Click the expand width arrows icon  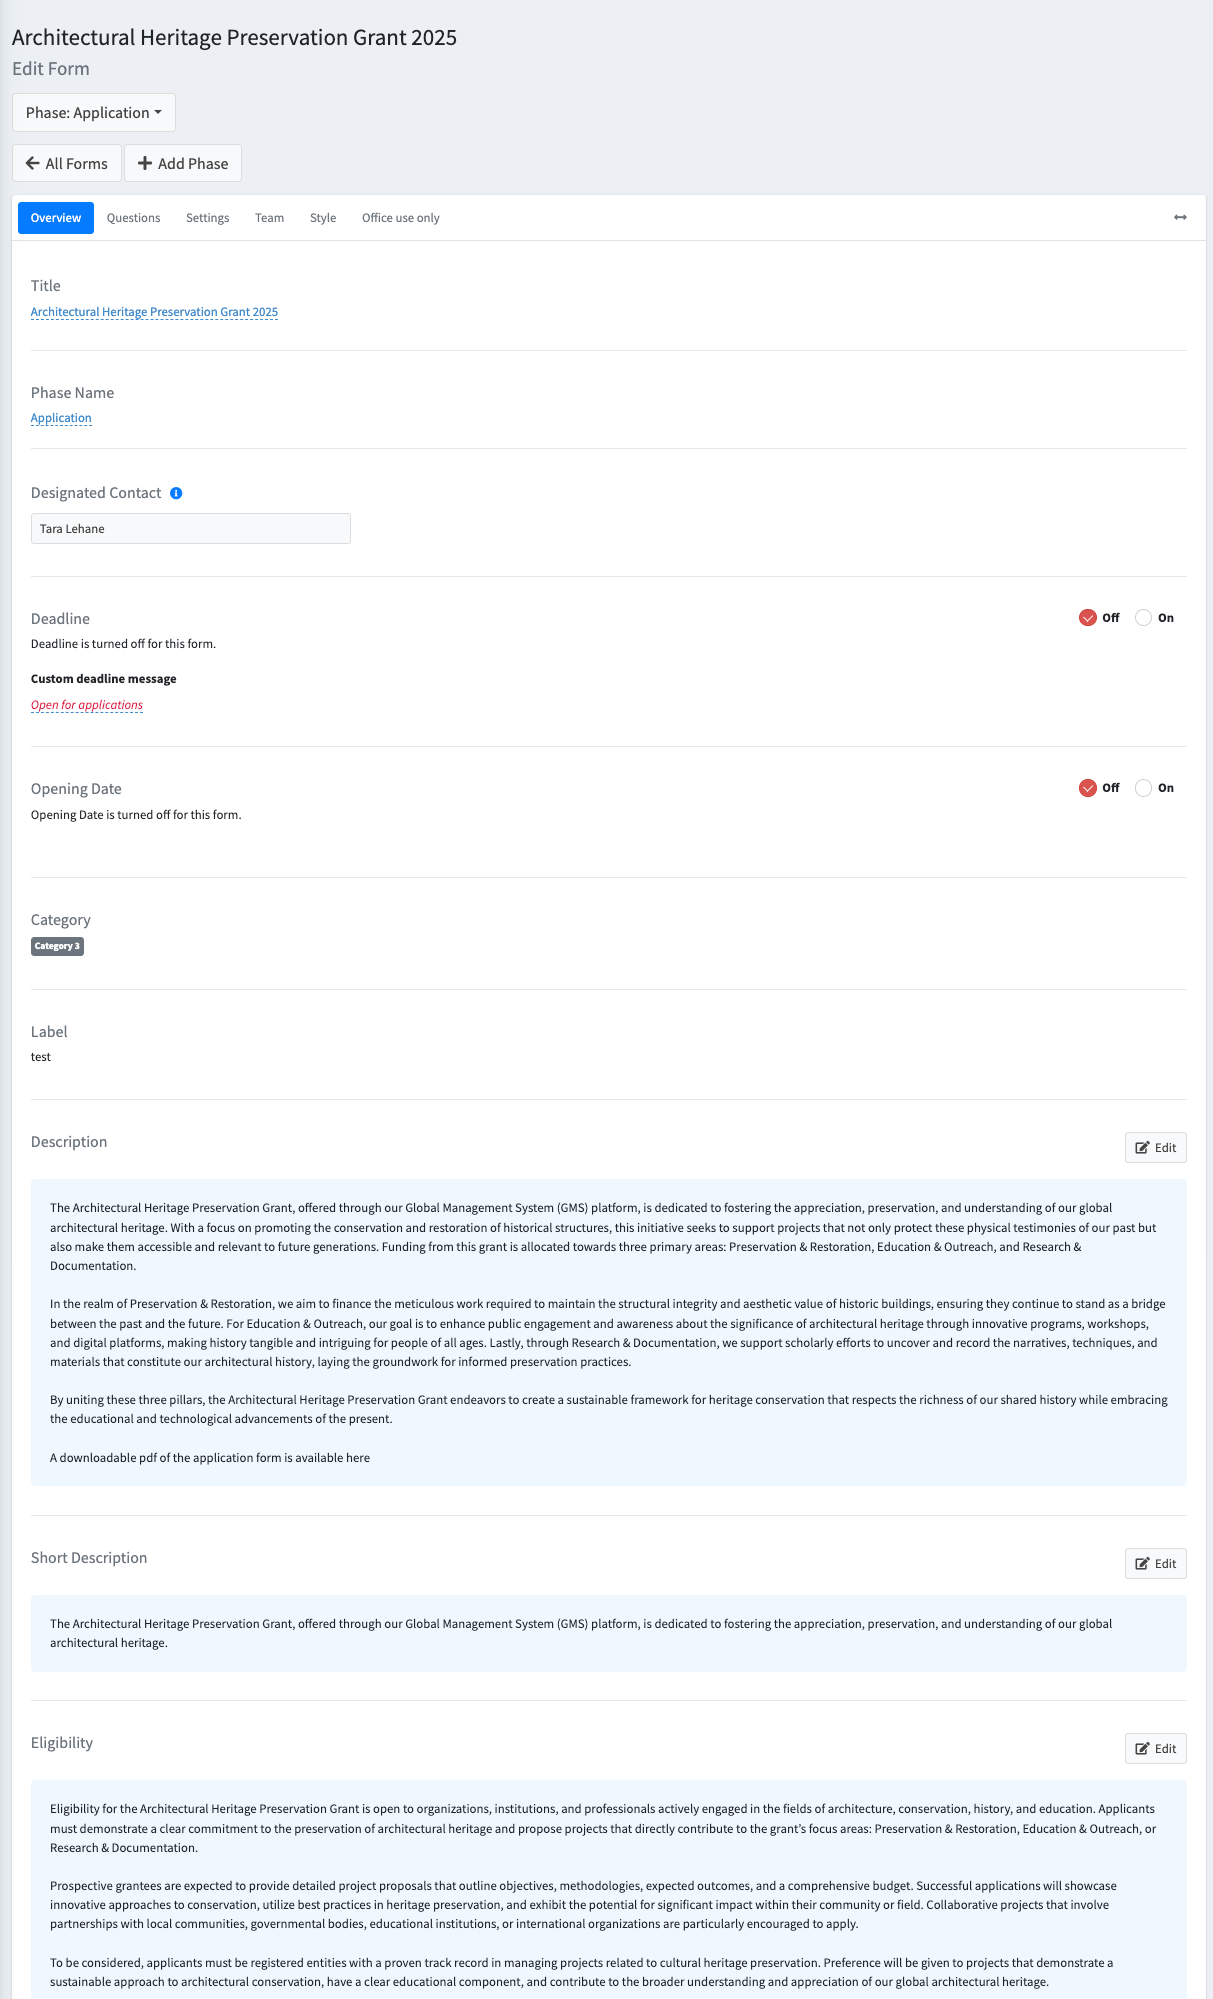(x=1180, y=217)
